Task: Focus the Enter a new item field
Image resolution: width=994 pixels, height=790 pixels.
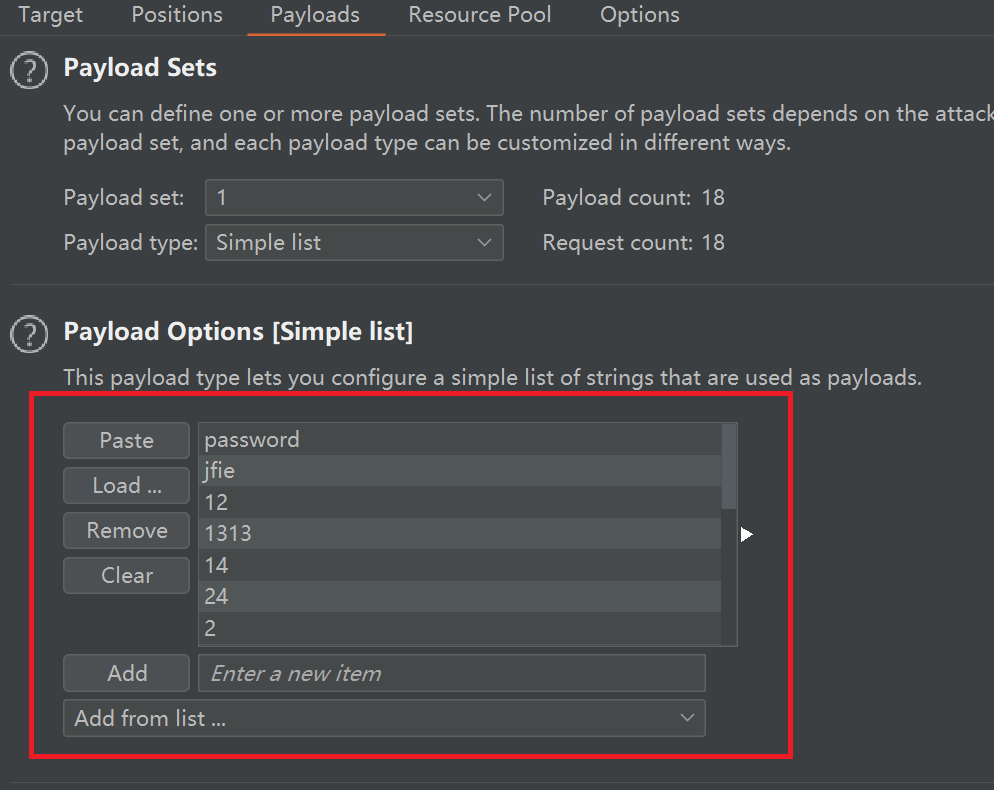Action: 452,674
